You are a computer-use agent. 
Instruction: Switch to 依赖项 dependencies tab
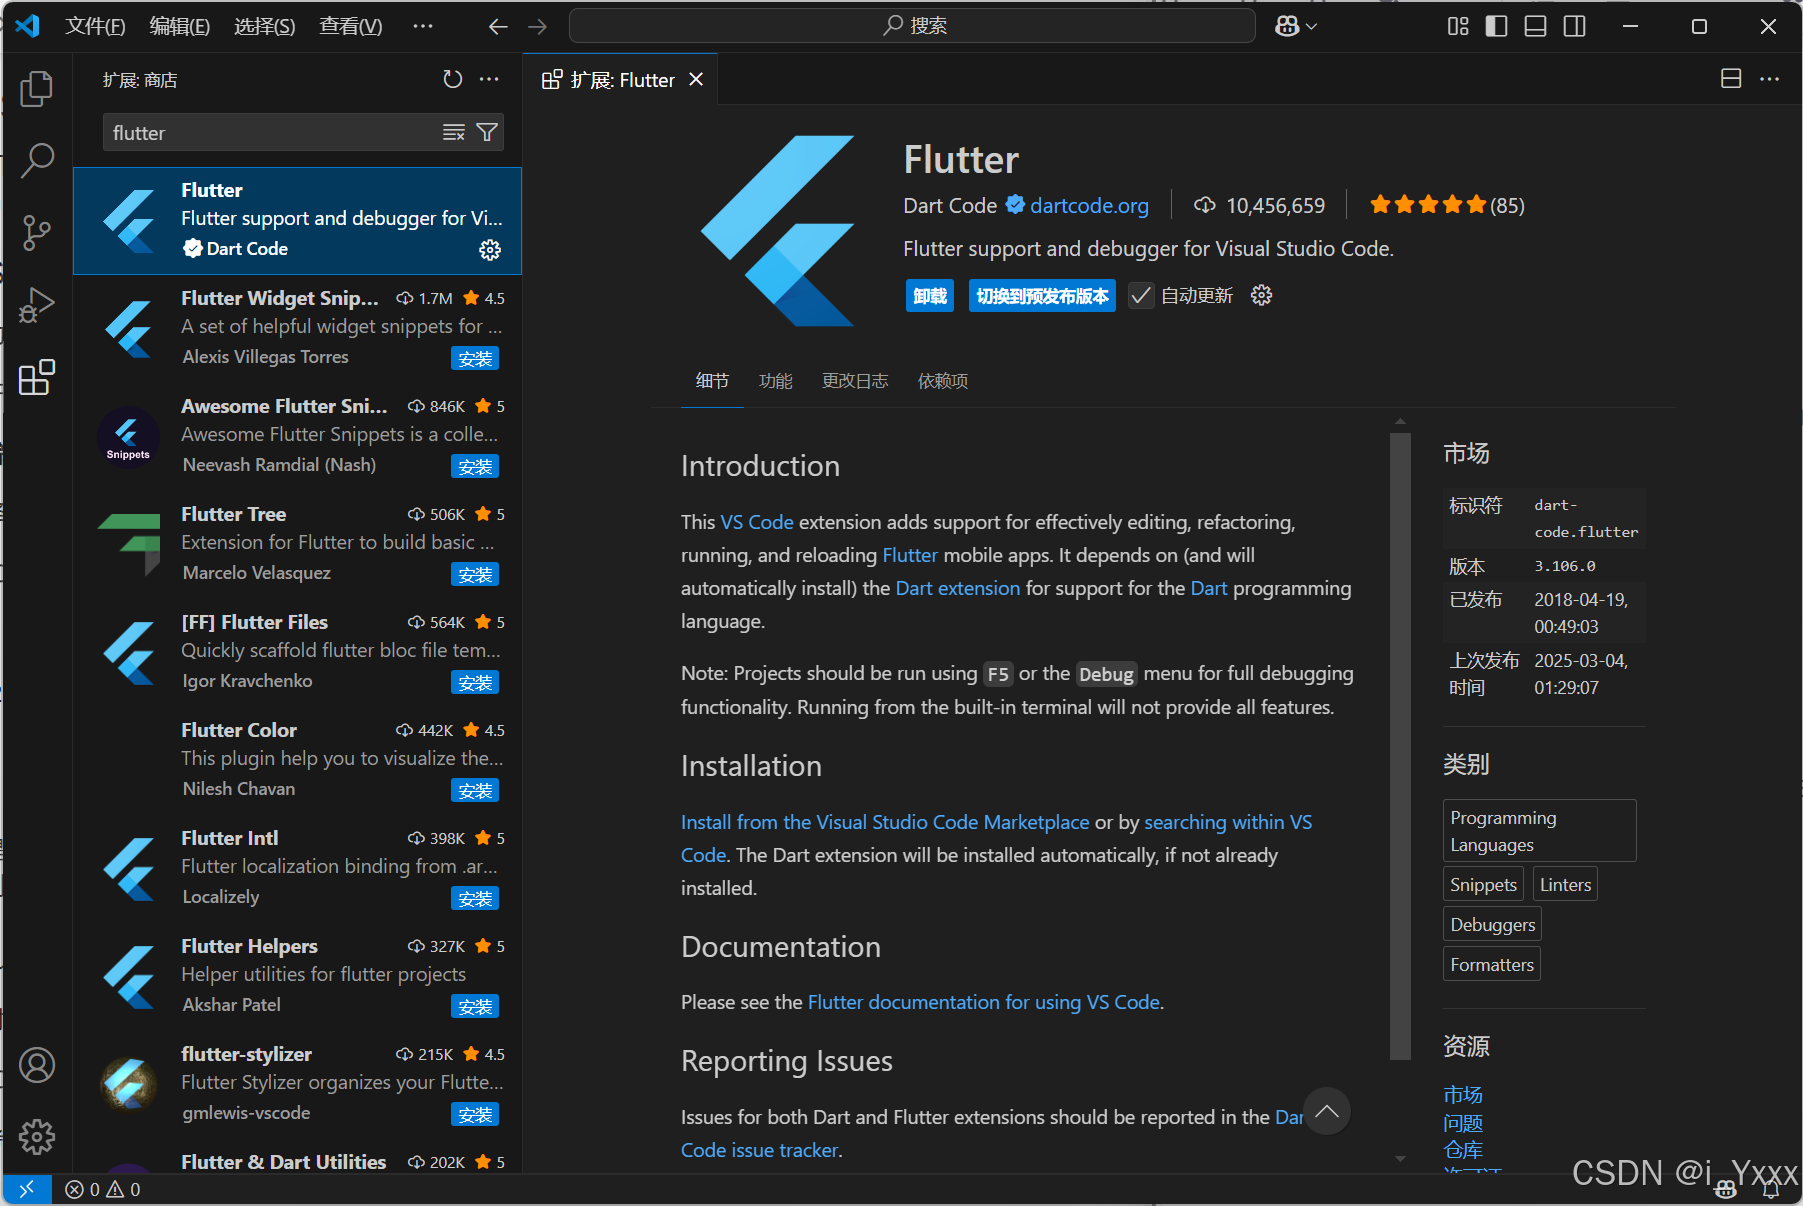click(943, 381)
